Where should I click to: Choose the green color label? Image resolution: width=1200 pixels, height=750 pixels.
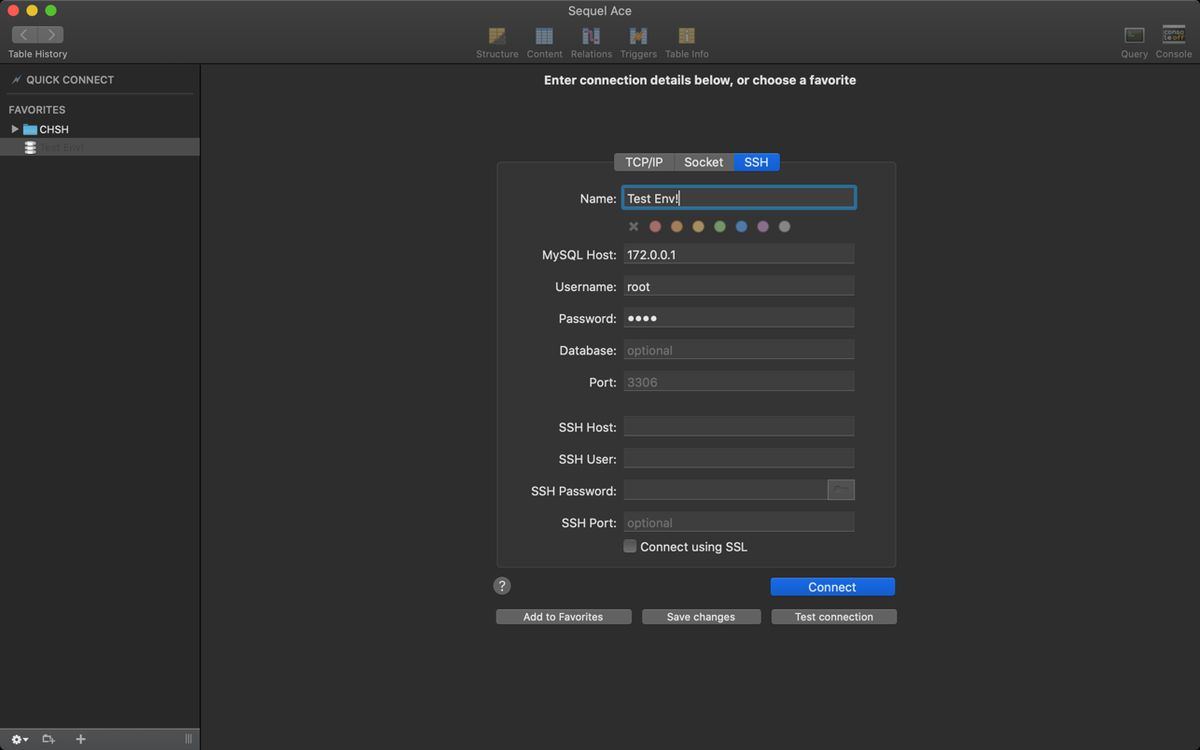(720, 227)
